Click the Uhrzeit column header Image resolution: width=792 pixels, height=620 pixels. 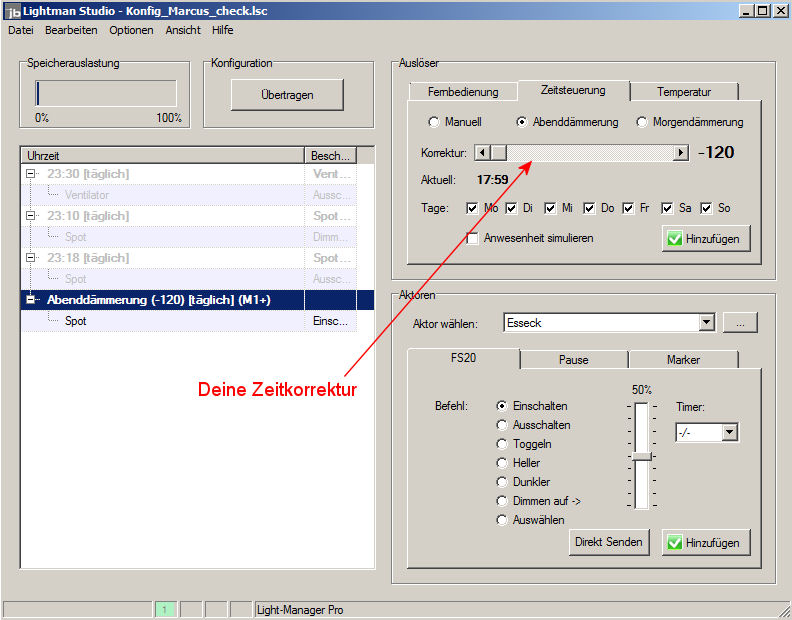click(x=163, y=156)
